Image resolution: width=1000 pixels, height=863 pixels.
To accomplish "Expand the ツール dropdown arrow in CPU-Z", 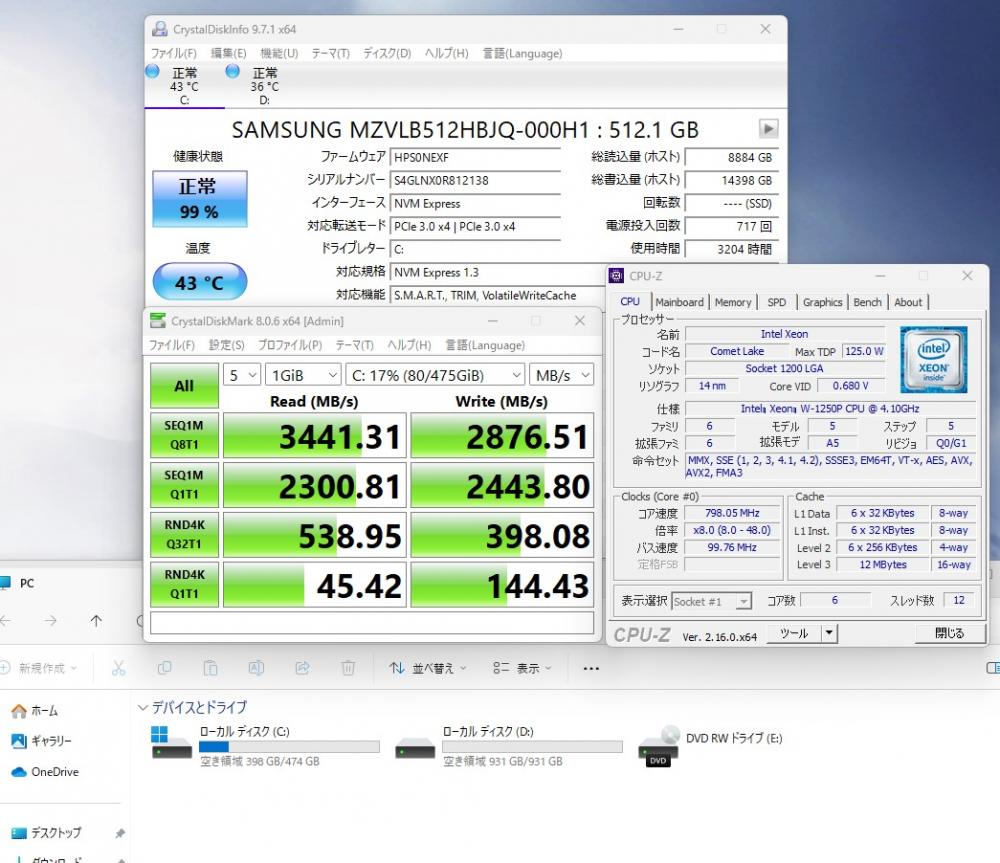I will pos(828,633).
